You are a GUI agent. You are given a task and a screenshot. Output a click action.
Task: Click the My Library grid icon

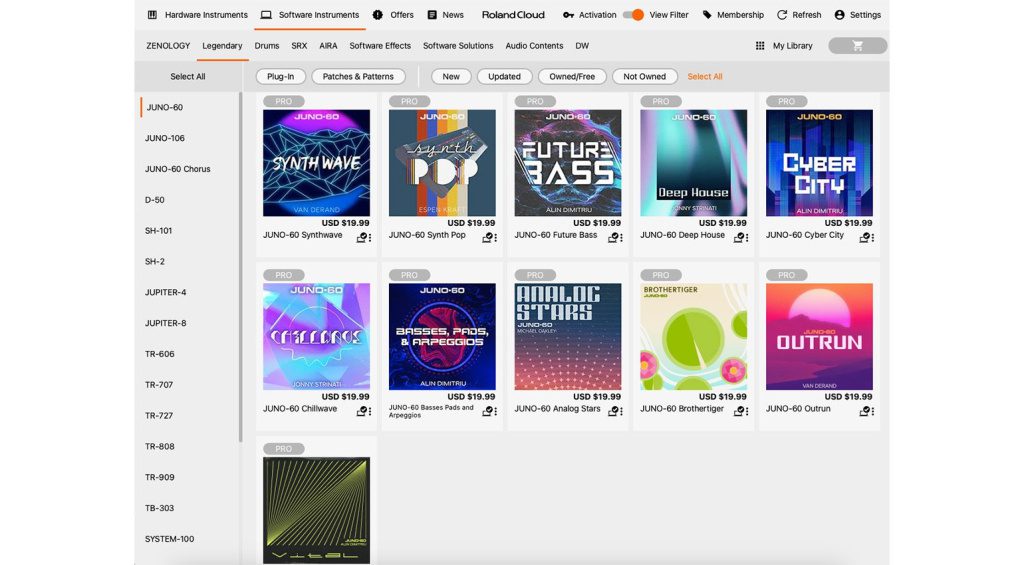pos(760,46)
